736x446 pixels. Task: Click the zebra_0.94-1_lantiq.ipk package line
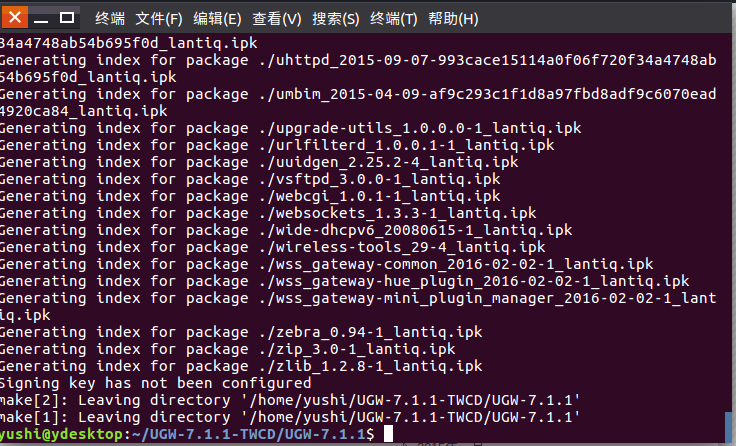[241, 332]
